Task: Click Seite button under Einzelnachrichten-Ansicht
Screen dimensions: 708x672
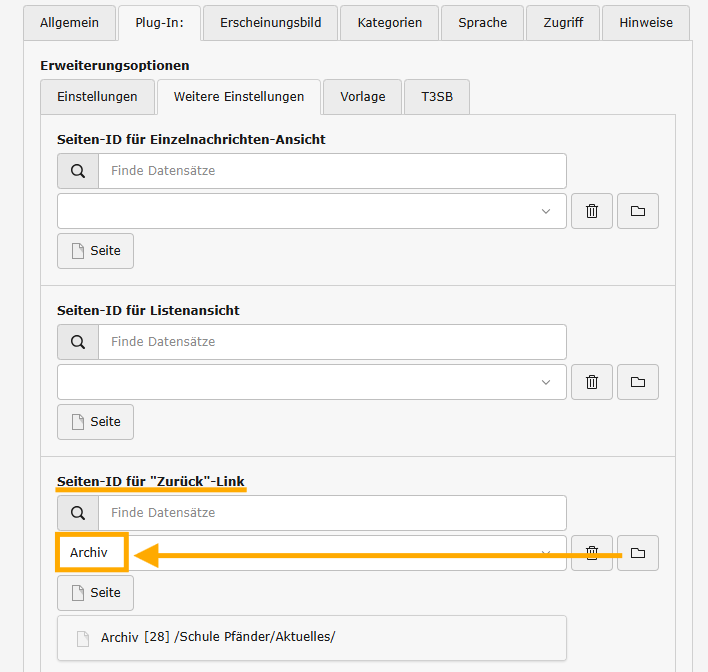Action: pos(95,251)
